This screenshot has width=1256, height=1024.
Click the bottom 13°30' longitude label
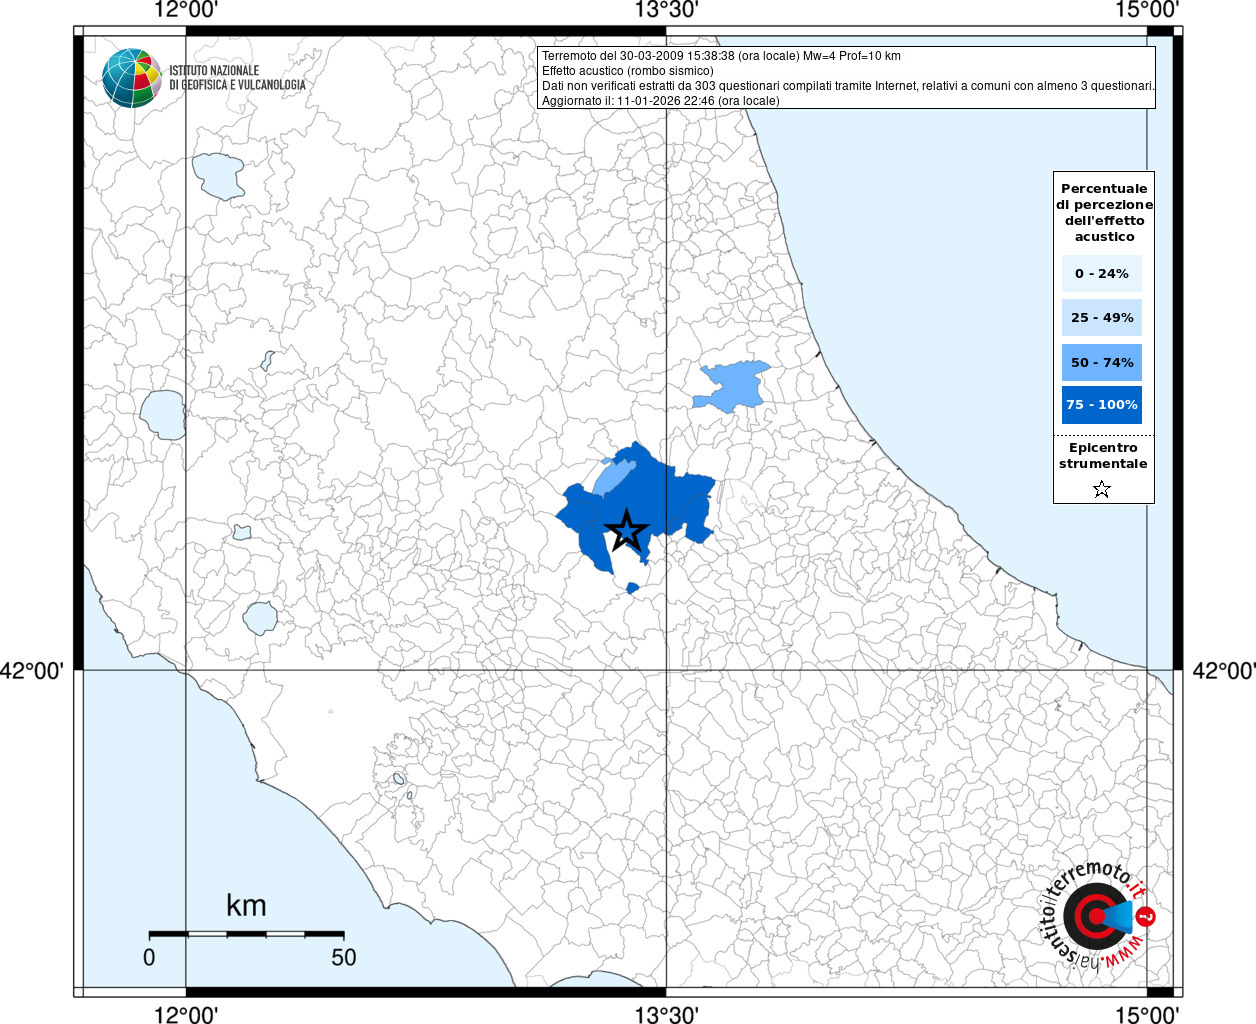tap(666, 1014)
